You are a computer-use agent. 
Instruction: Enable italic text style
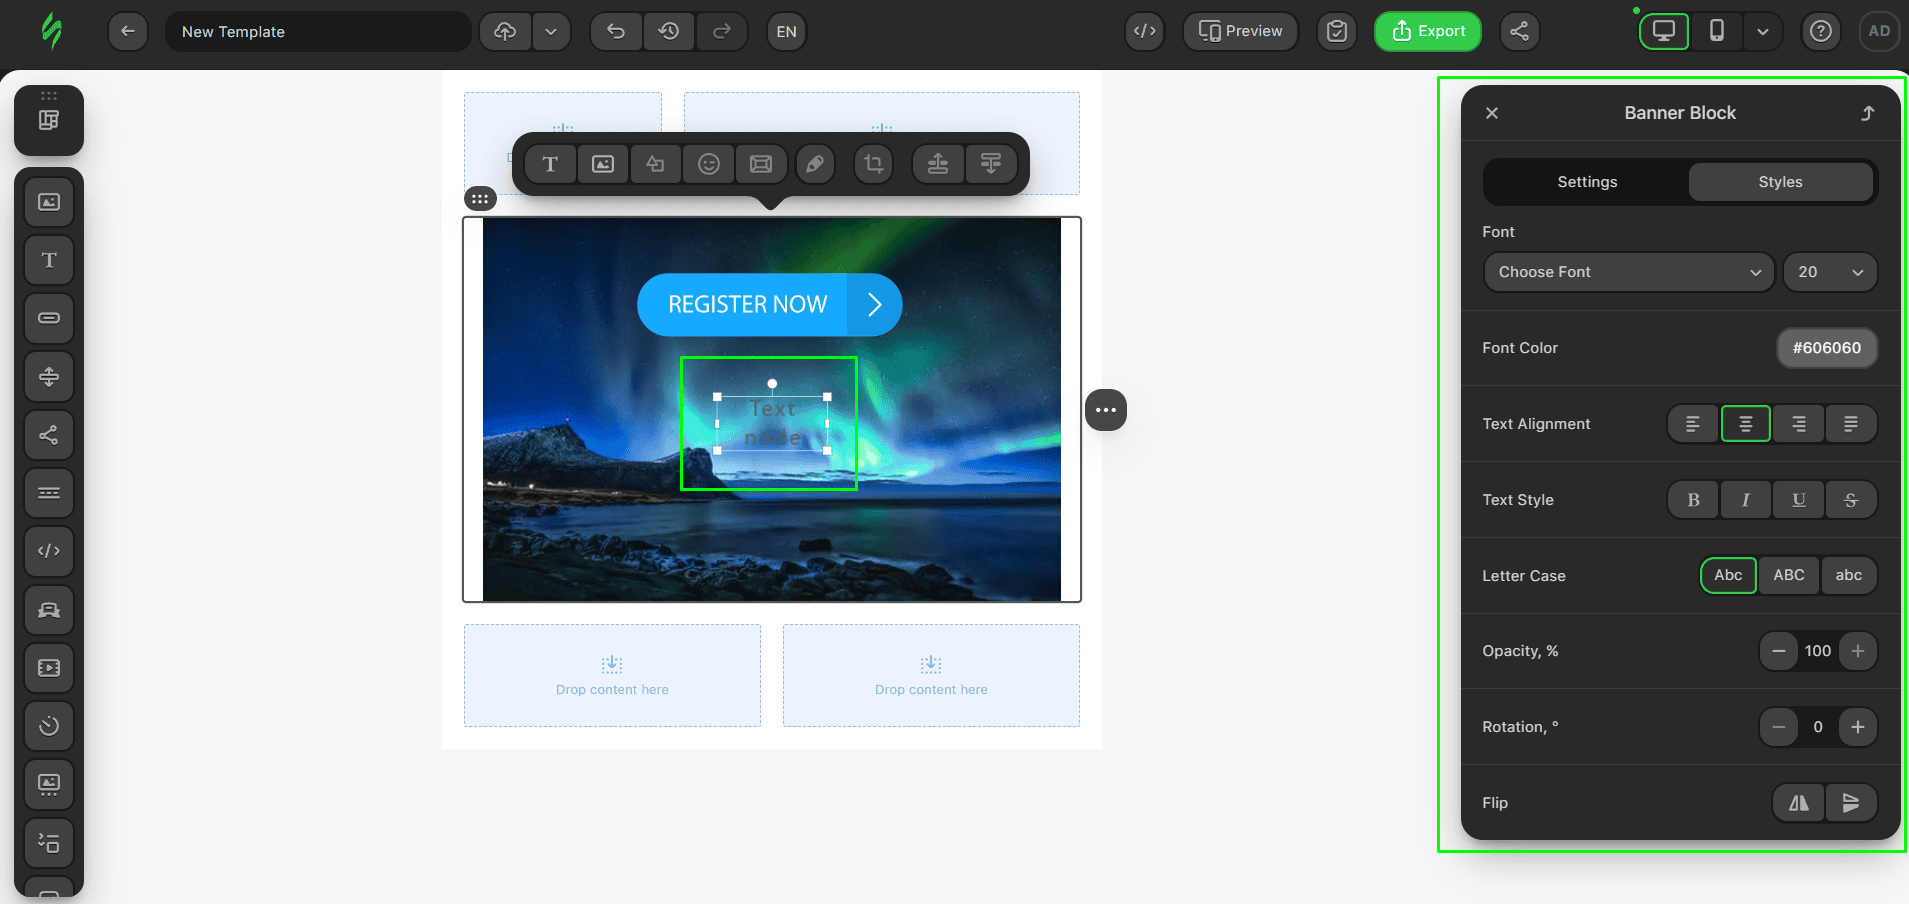[1746, 500]
